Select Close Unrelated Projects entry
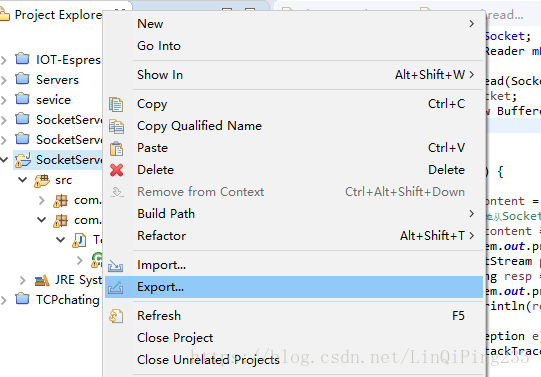The image size is (541, 377). 294,360
